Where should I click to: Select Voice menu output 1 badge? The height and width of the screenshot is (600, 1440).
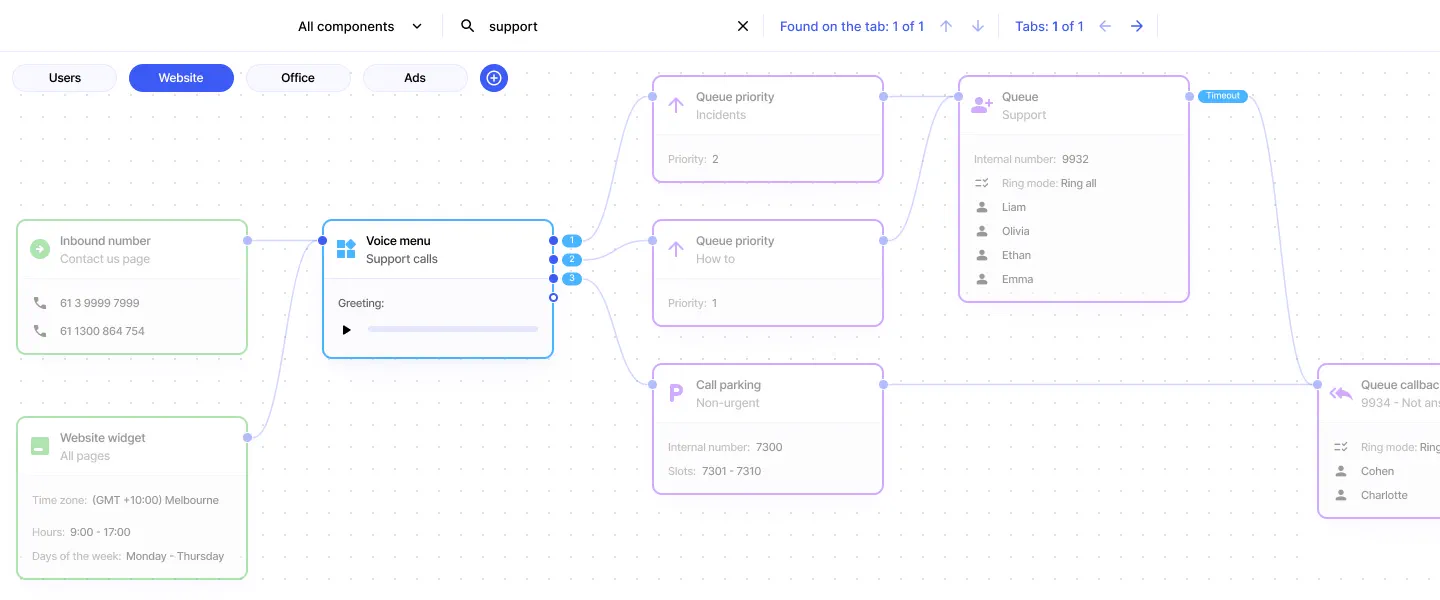tap(572, 241)
